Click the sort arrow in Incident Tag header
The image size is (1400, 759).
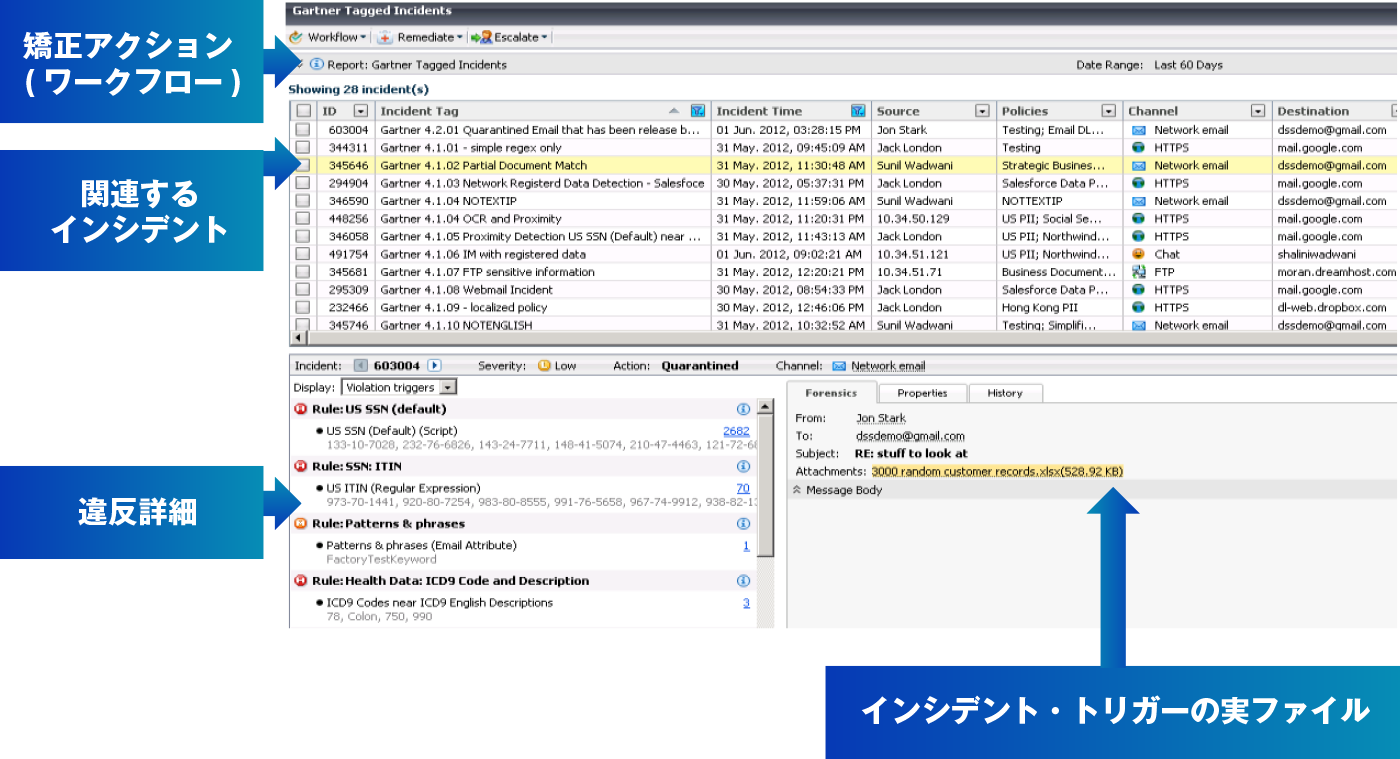[x=674, y=111]
